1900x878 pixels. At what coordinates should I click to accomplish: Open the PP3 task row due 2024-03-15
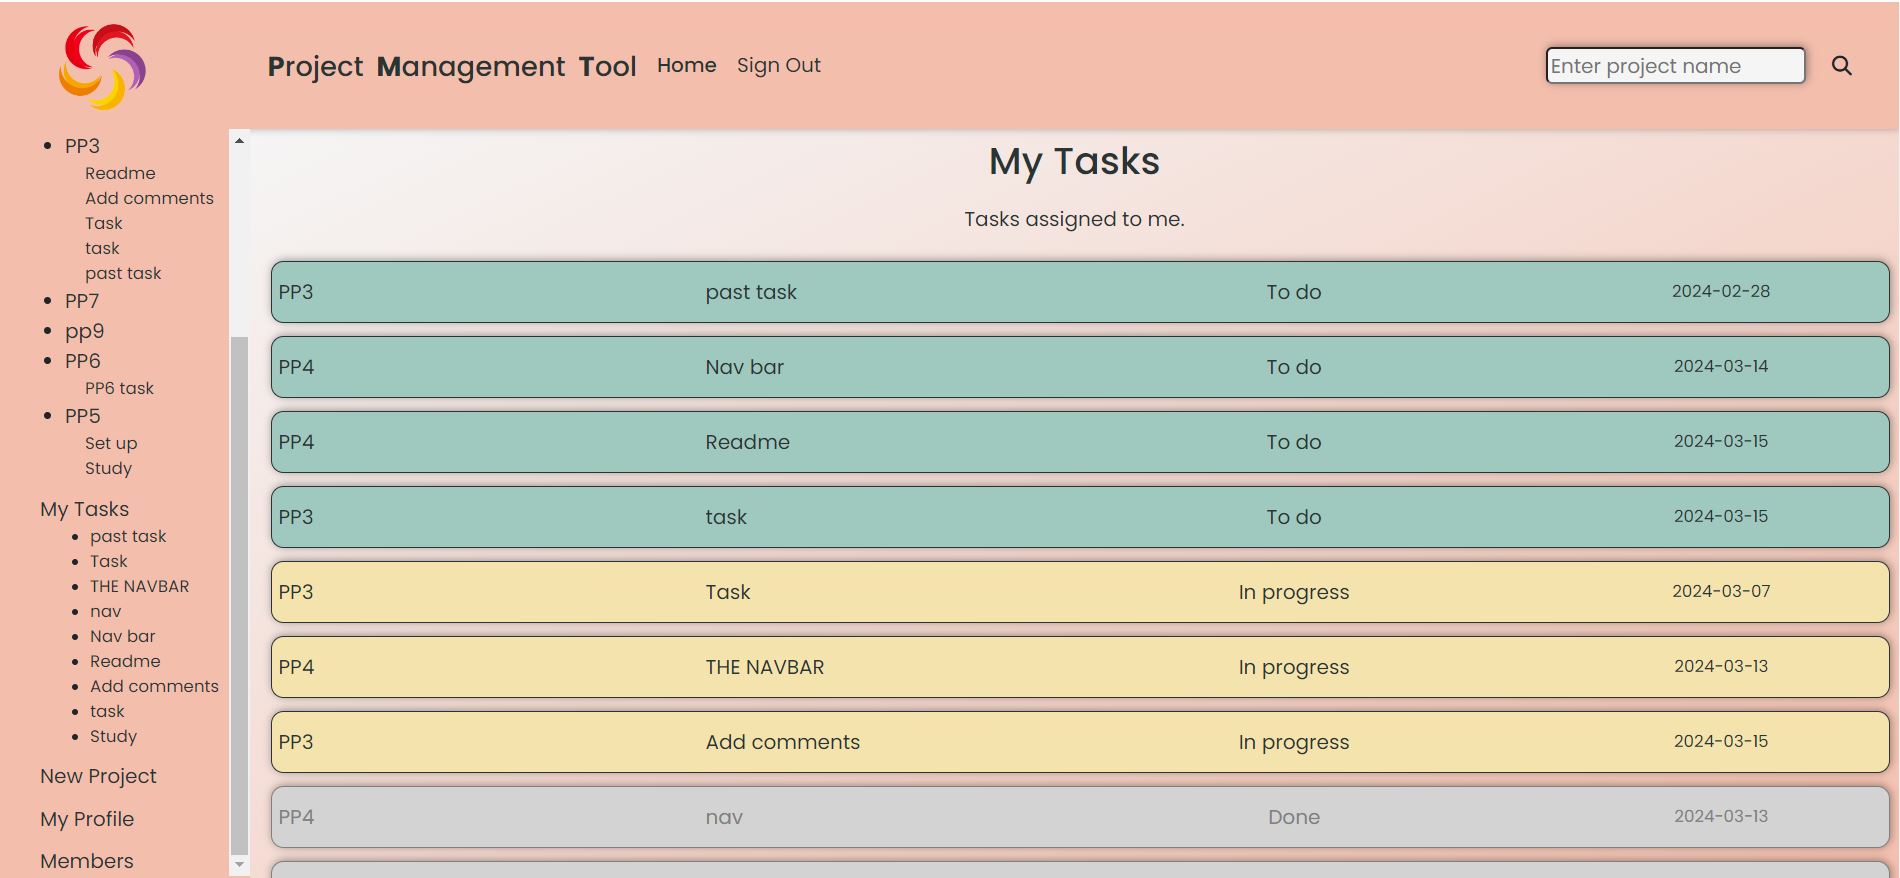click(1080, 517)
